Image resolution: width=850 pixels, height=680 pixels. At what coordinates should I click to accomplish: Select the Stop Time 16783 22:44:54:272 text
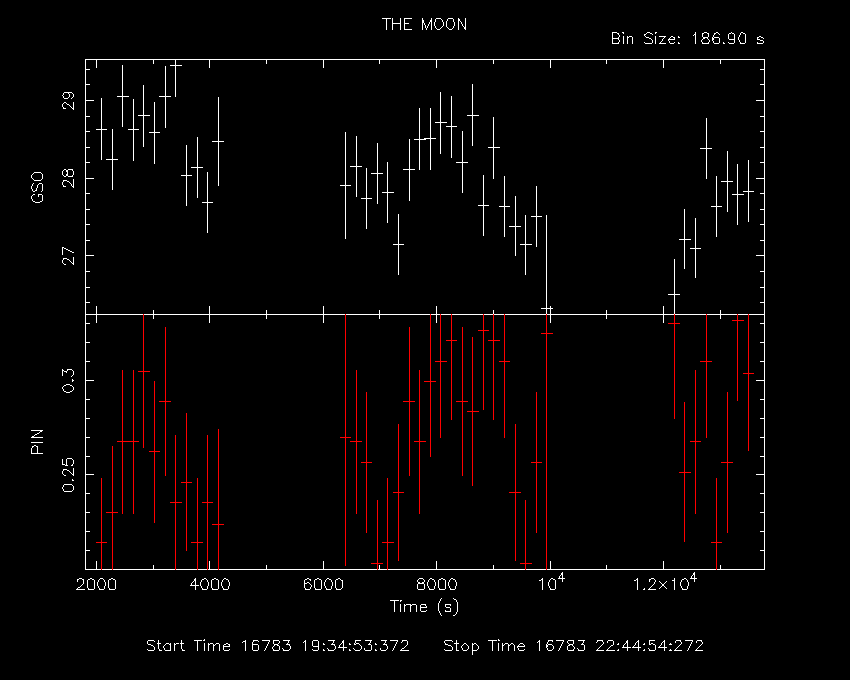pyautogui.click(x=574, y=646)
